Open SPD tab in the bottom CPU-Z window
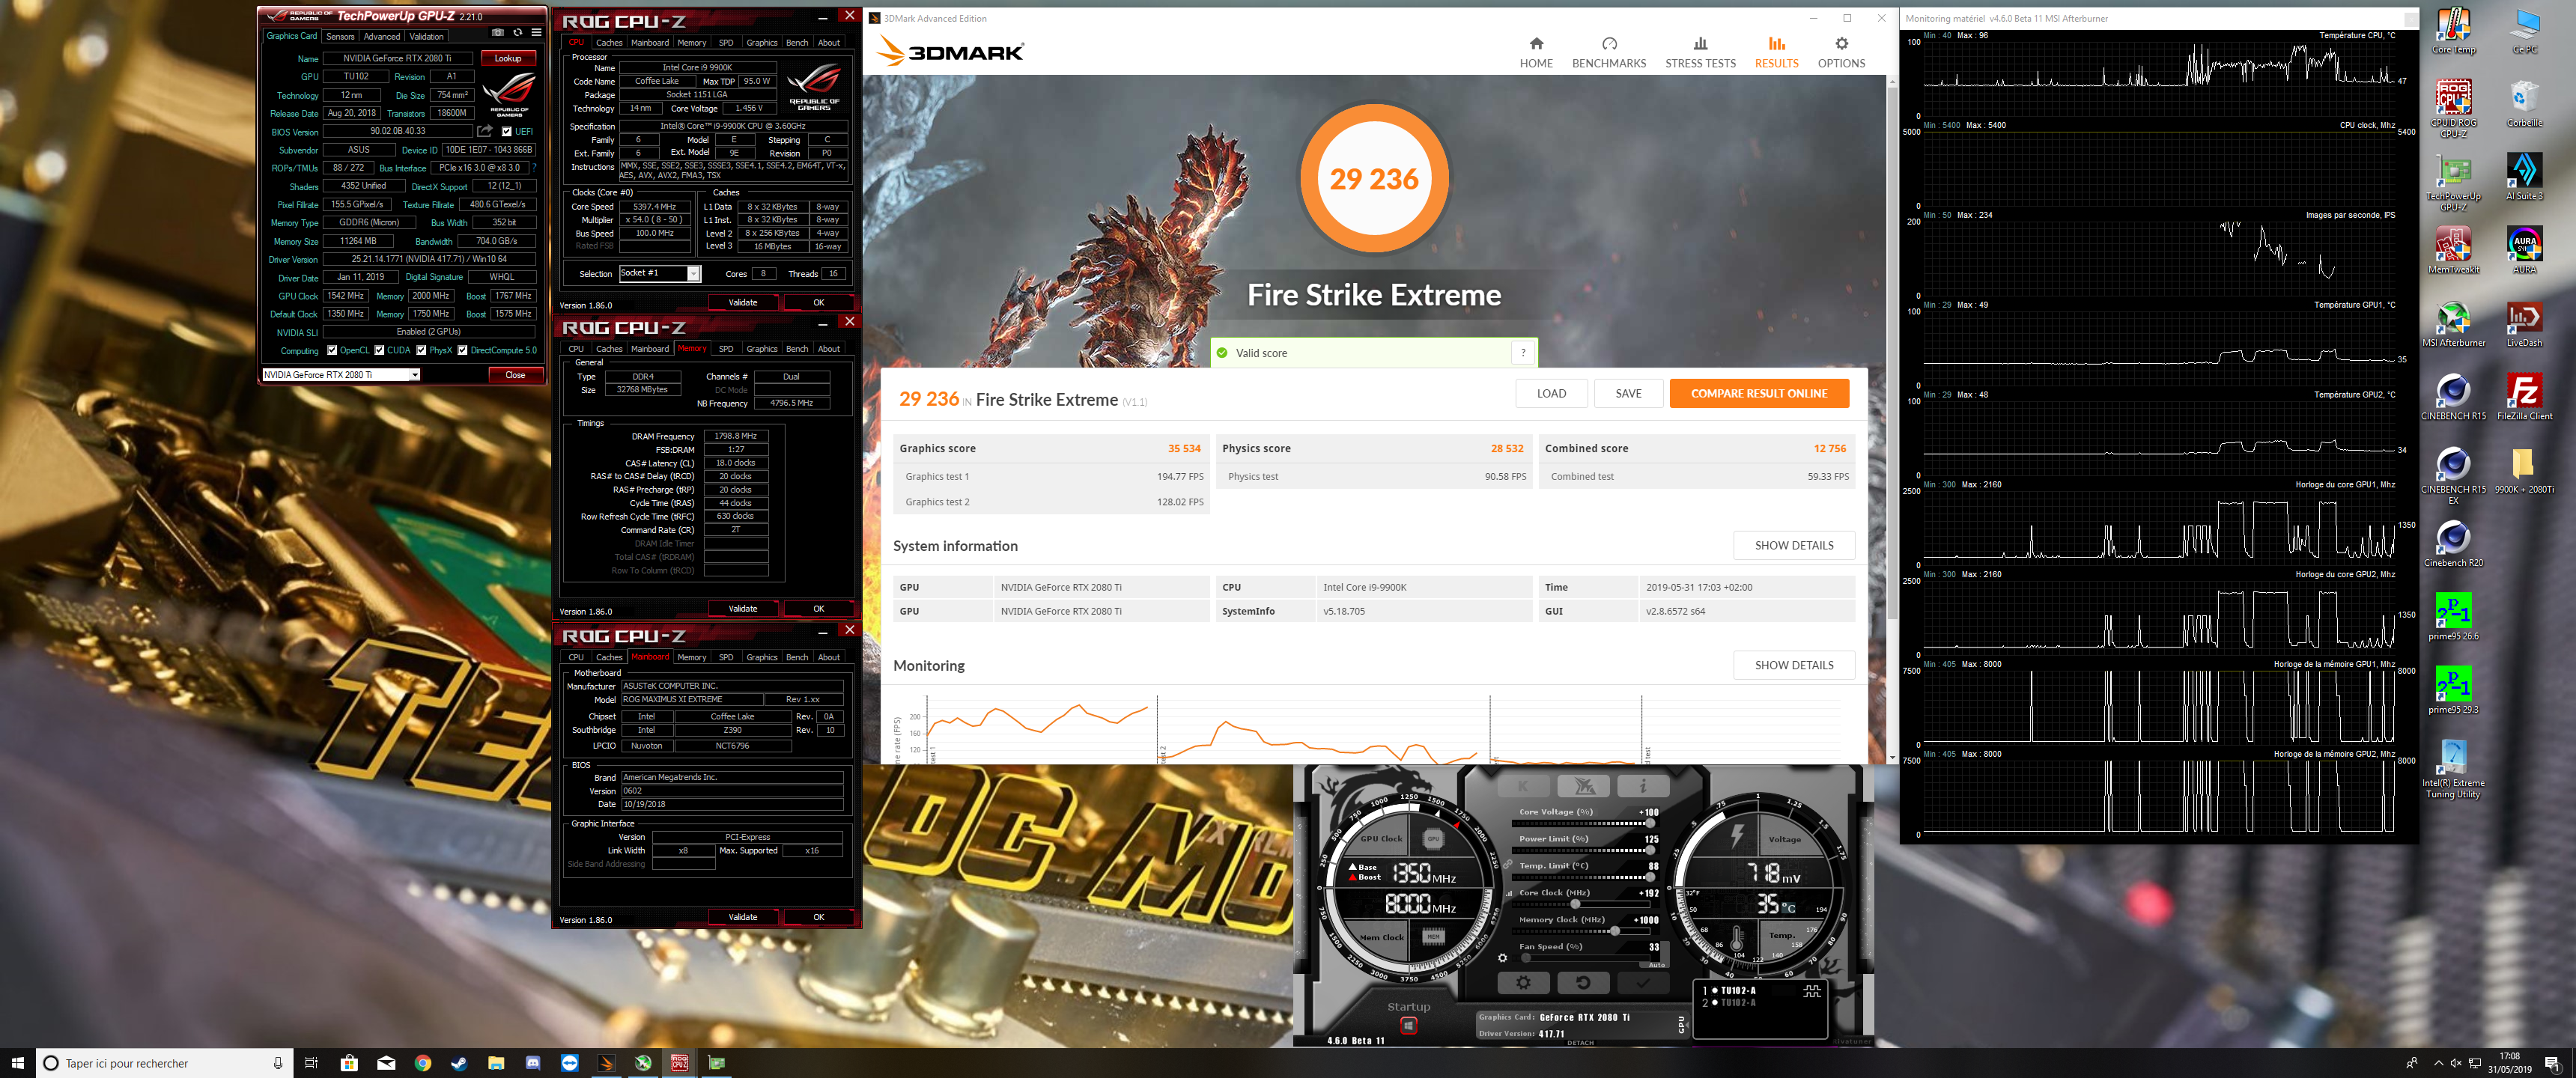This screenshot has height=1078, width=2576. tap(725, 657)
